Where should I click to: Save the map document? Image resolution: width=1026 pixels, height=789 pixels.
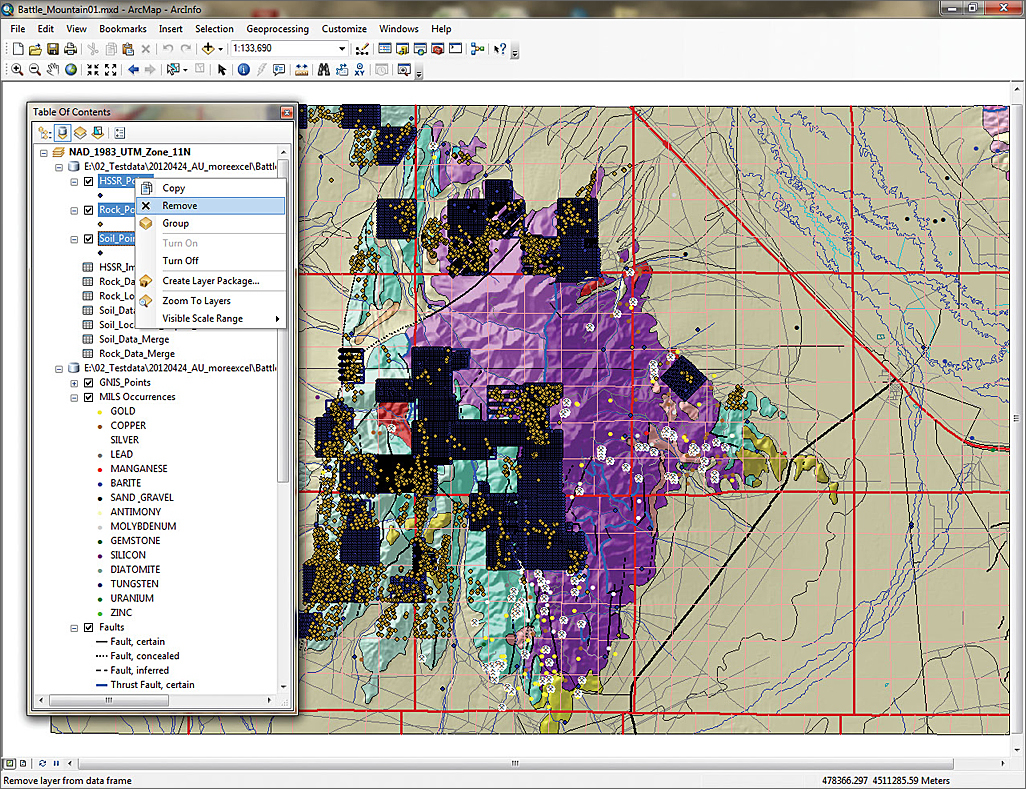[x=52, y=49]
